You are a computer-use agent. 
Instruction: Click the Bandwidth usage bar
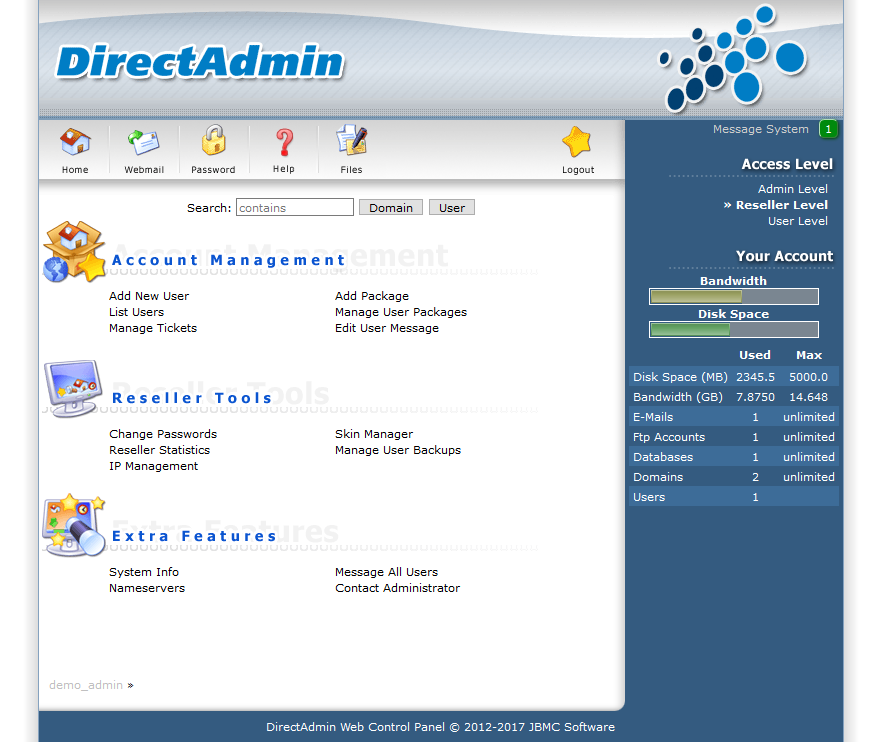734,297
